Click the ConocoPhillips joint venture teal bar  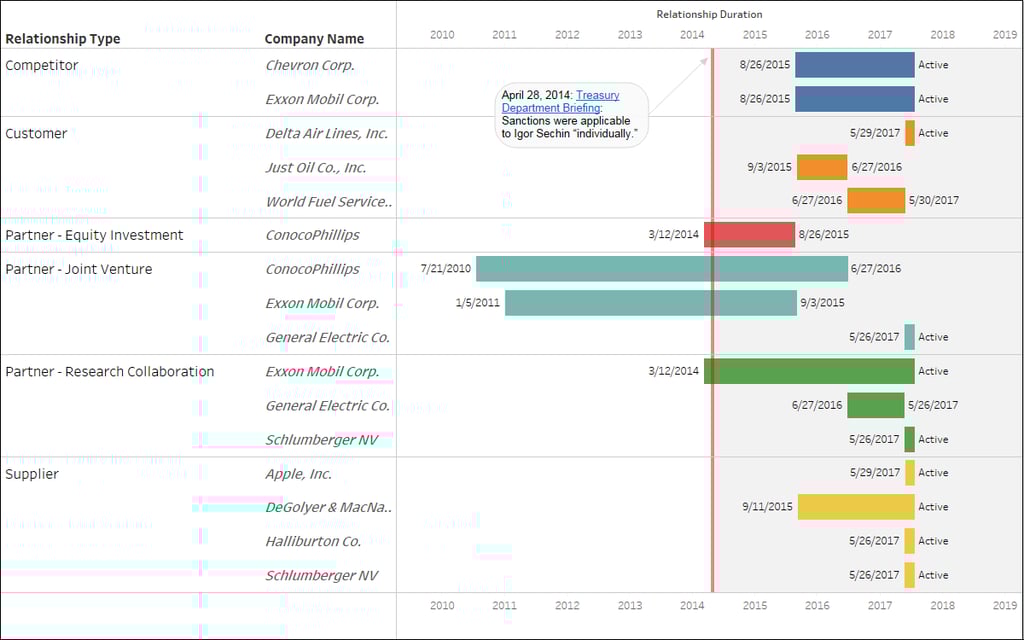click(x=662, y=268)
